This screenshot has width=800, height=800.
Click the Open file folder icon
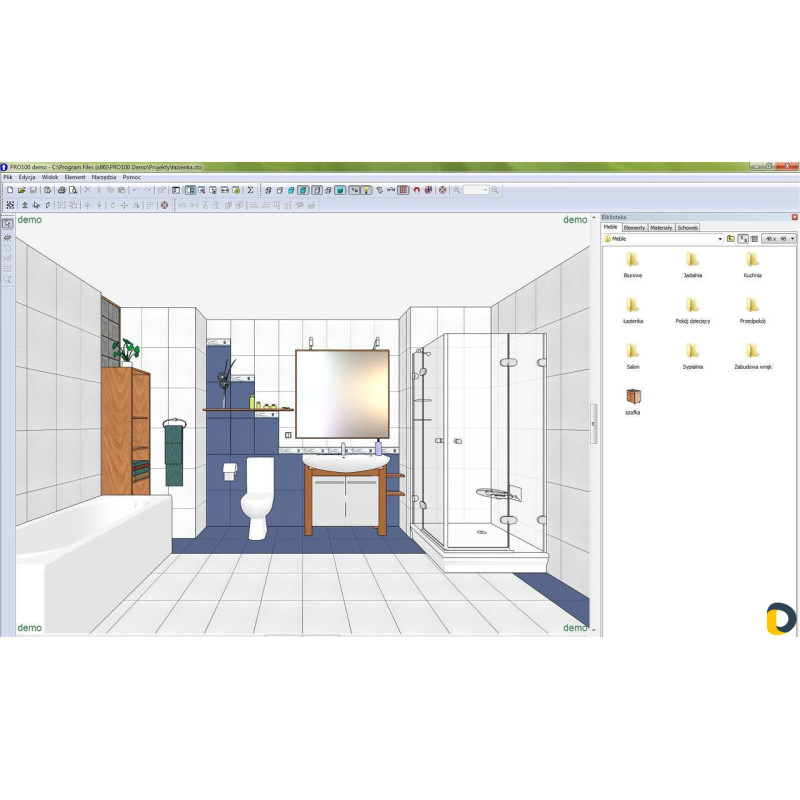point(21,189)
